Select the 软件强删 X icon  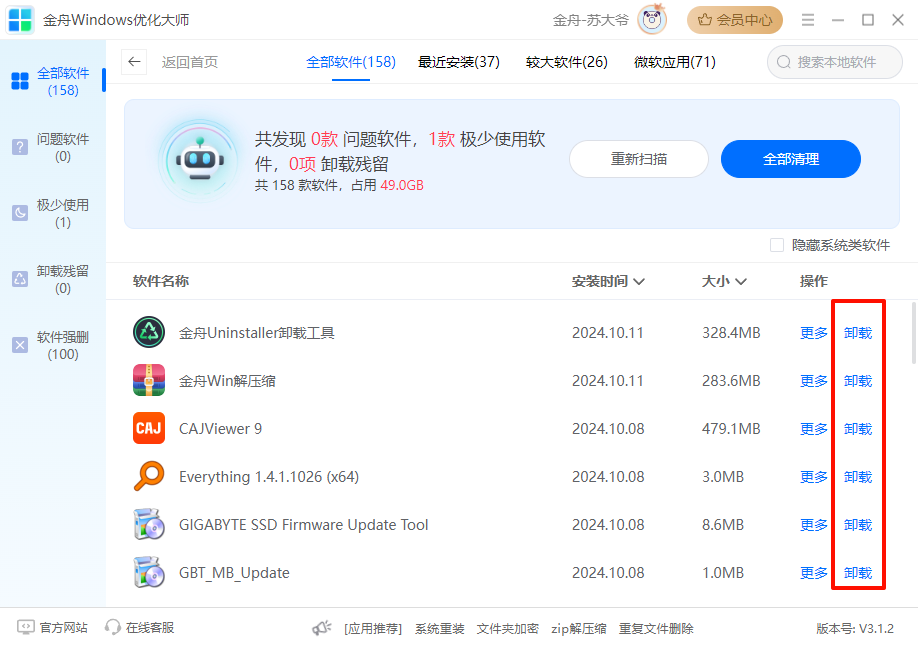coord(20,345)
